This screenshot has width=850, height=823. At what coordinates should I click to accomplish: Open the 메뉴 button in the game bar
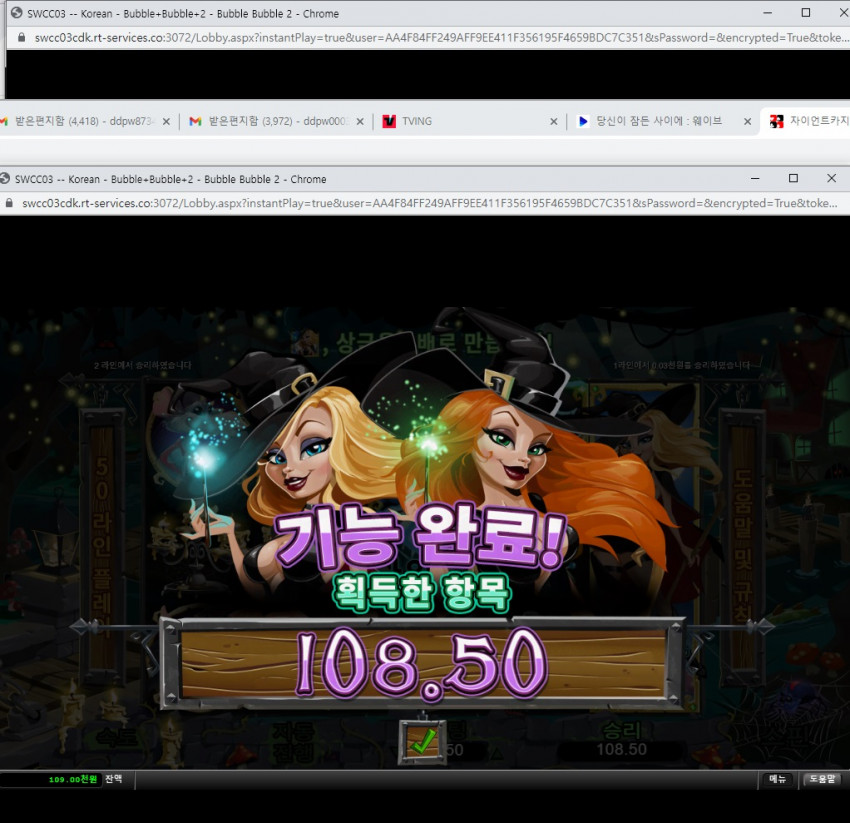[778, 779]
